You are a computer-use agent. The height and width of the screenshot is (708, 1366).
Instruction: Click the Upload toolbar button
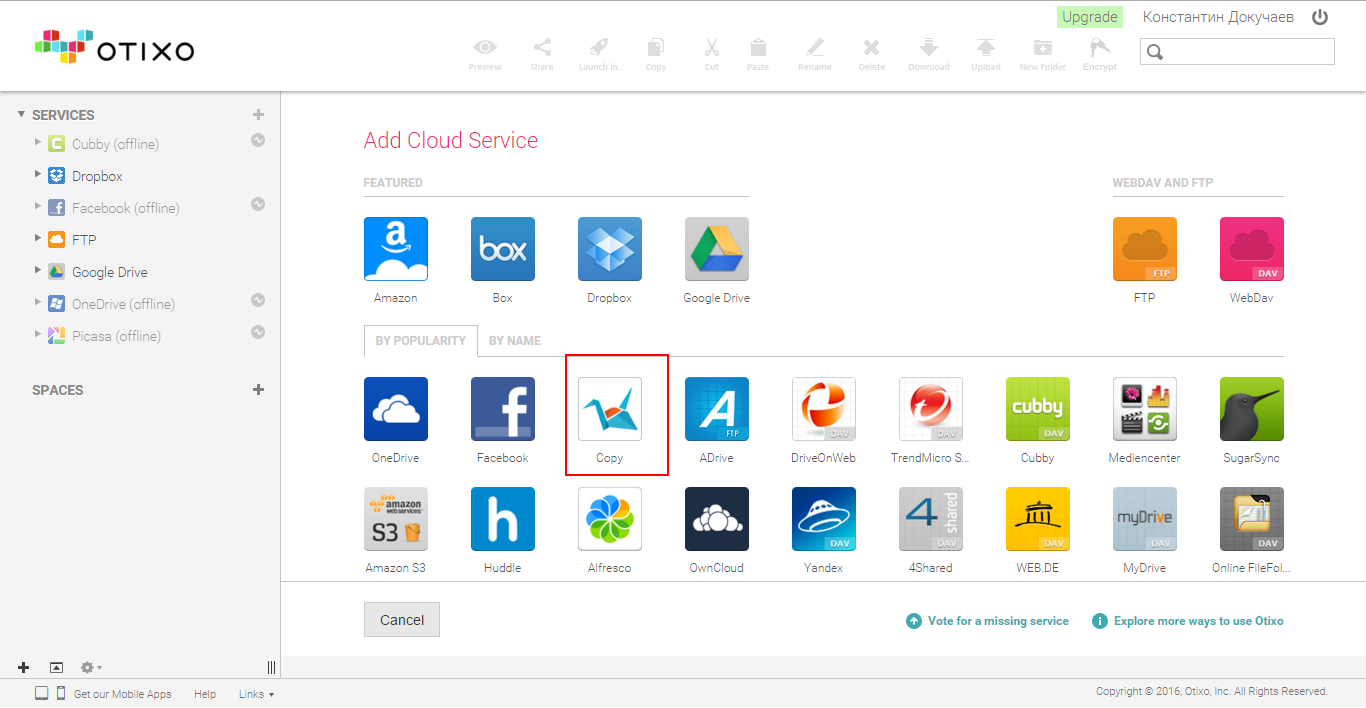[986, 54]
